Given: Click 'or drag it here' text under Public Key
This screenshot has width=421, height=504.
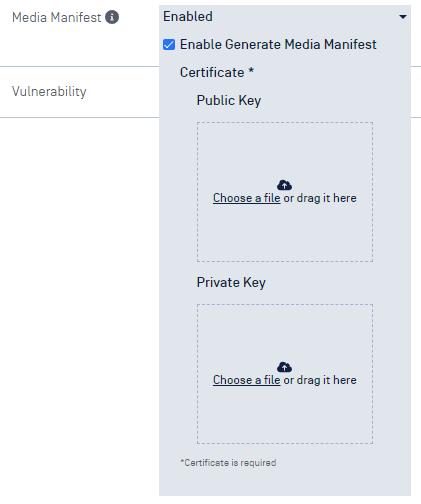Looking at the screenshot, I should pos(320,198).
